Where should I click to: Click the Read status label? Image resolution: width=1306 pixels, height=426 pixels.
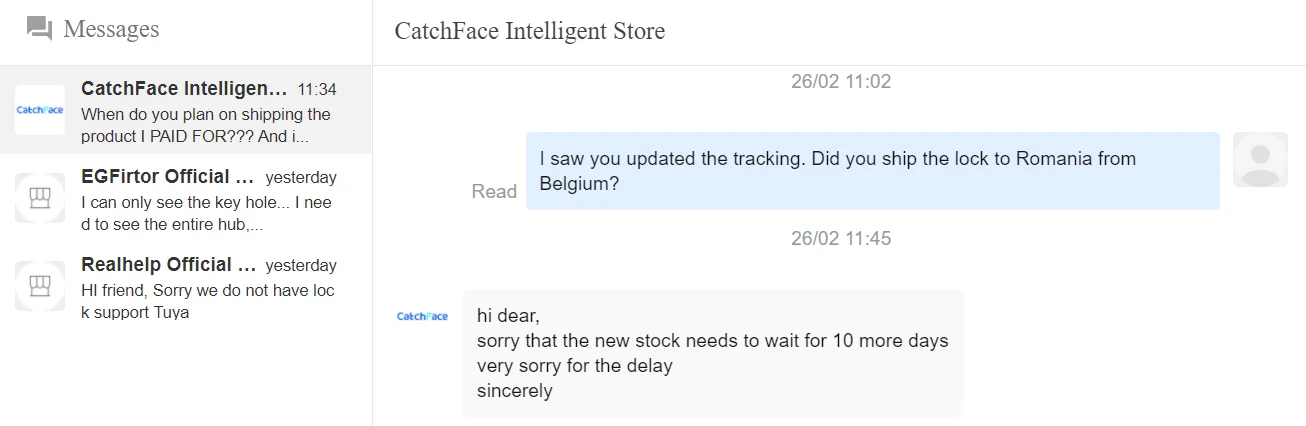(x=494, y=191)
